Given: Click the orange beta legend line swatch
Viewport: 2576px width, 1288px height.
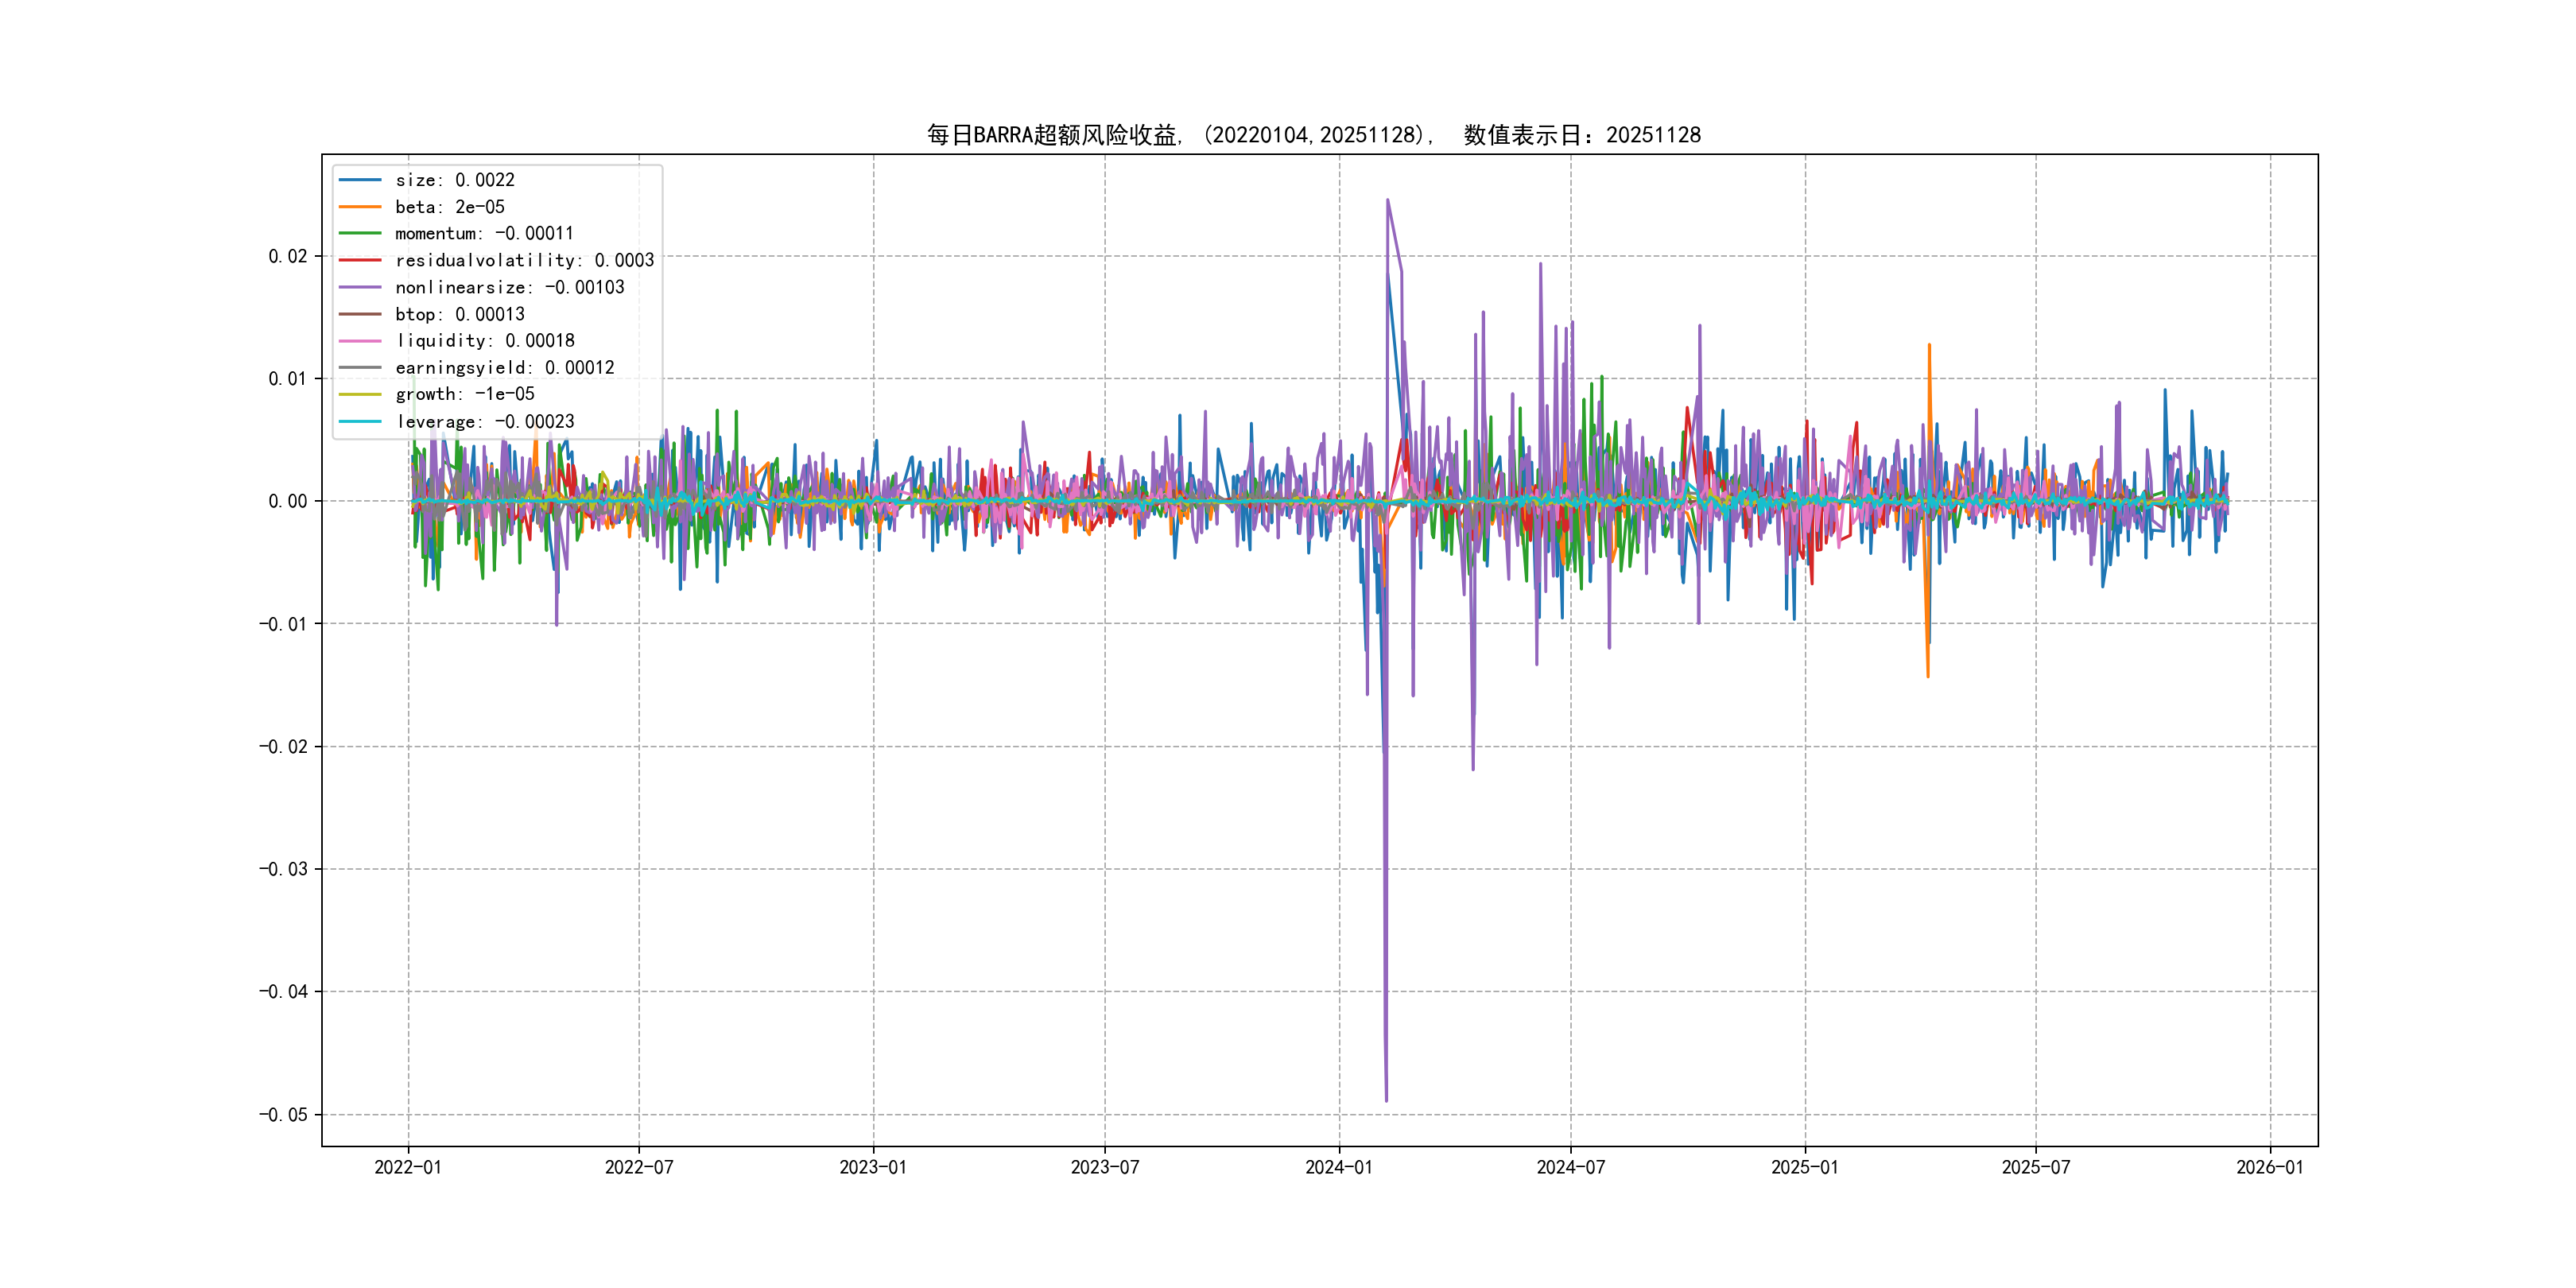Looking at the screenshot, I should [360, 207].
